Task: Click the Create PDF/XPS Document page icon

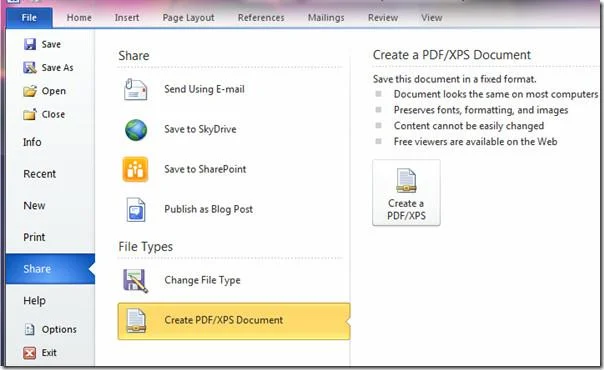Action: tap(136, 321)
